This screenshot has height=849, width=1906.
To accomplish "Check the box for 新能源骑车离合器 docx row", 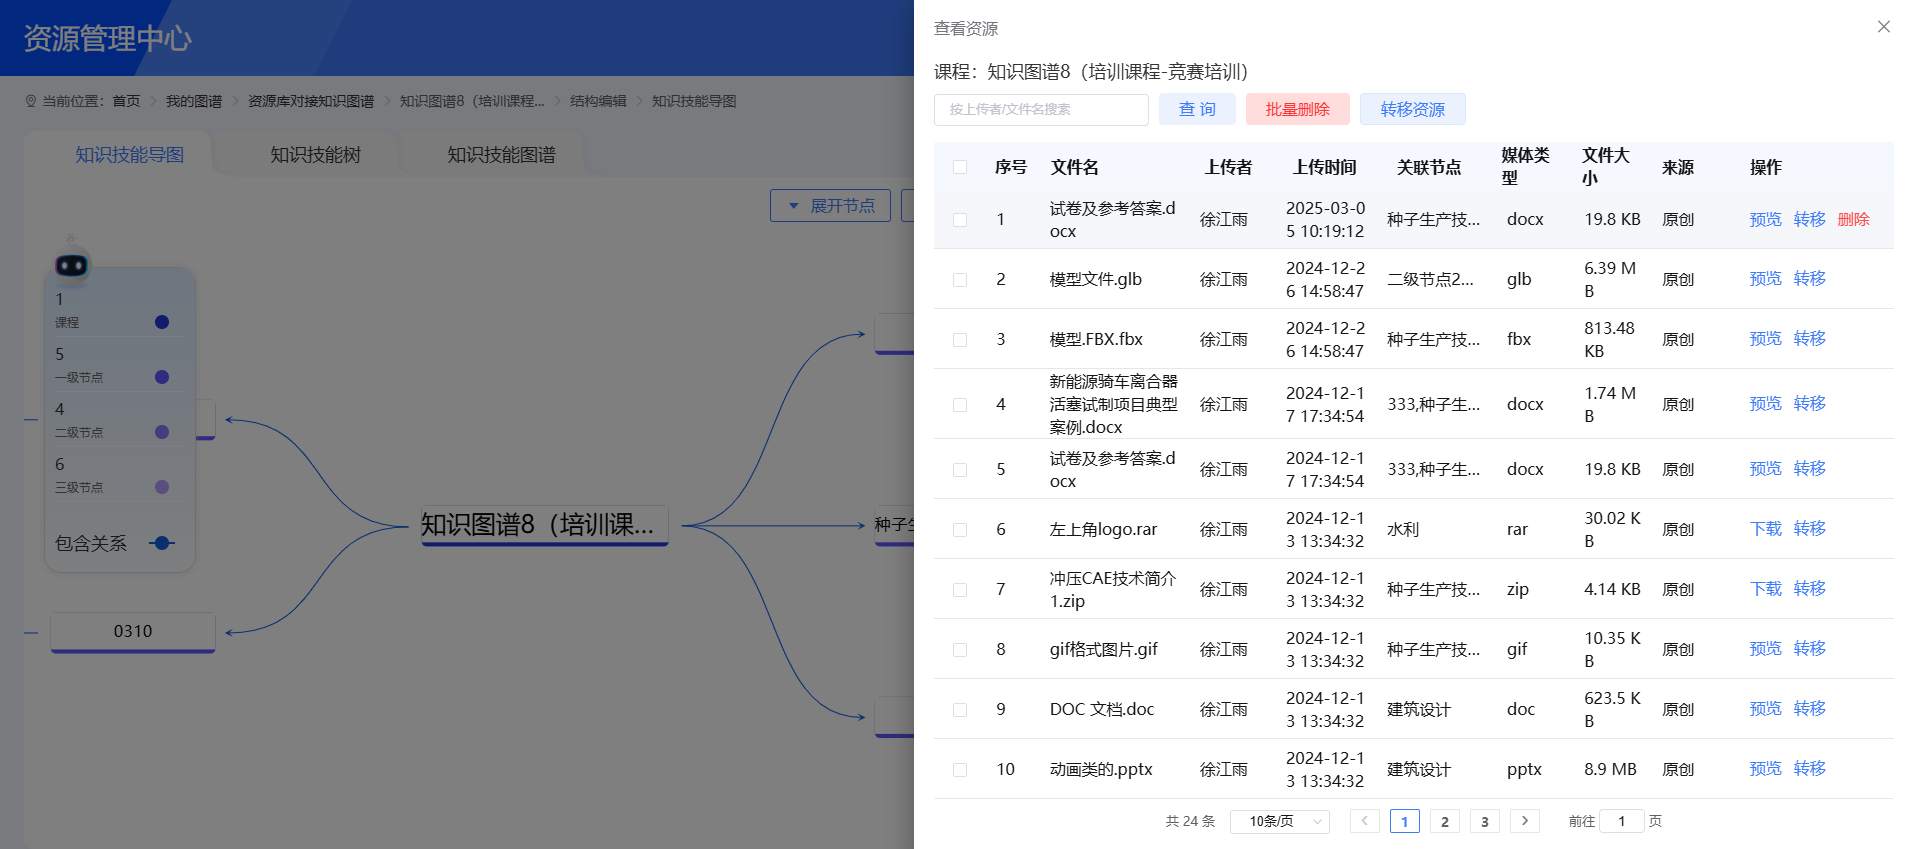I will point(960,405).
